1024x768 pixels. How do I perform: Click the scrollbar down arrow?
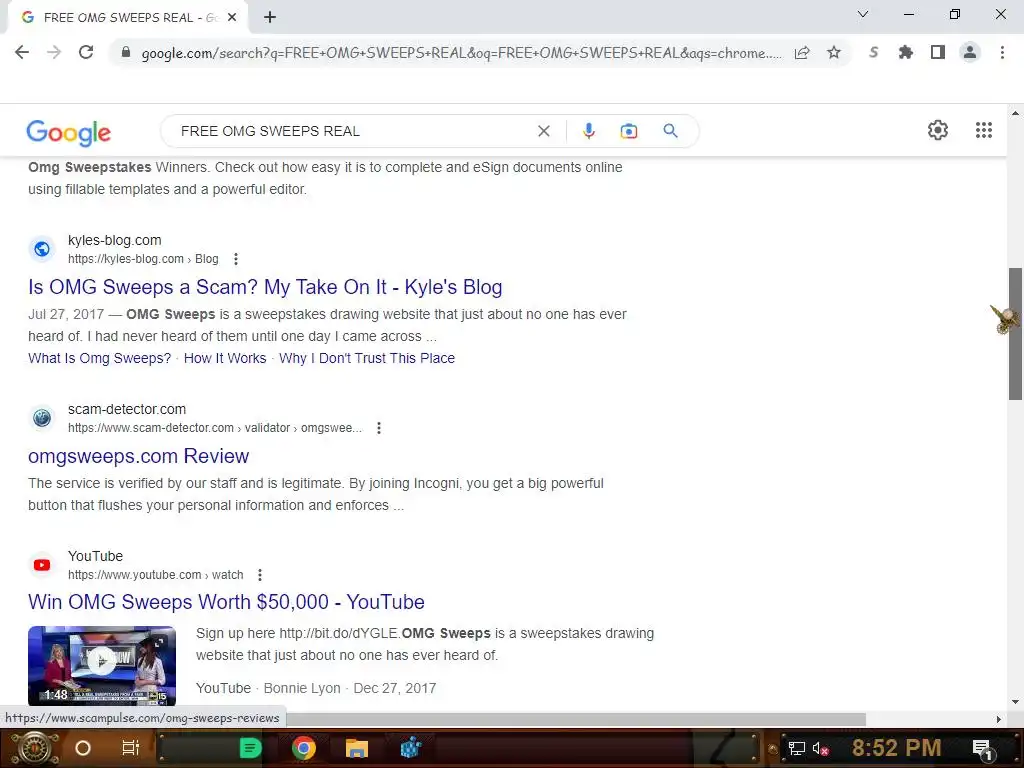[1015, 703]
